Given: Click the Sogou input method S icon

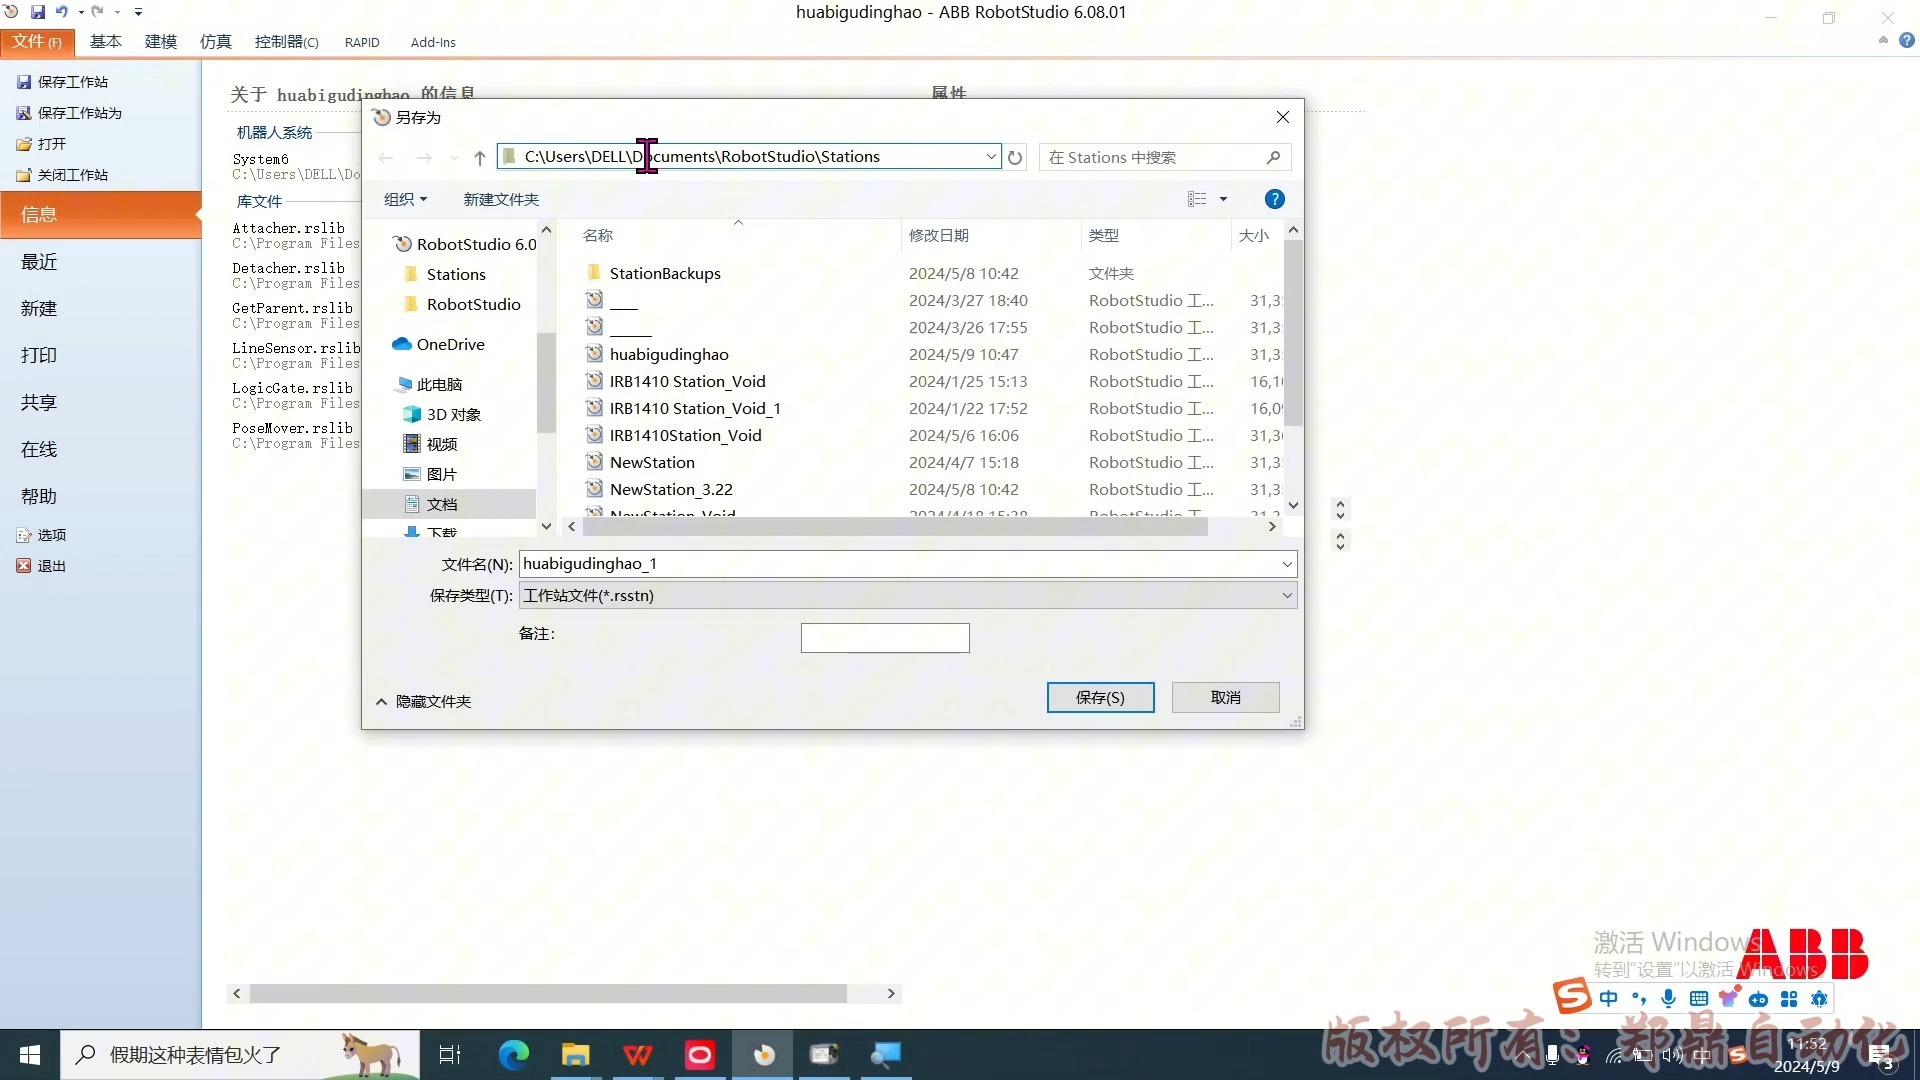Looking at the screenshot, I should 1572,997.
